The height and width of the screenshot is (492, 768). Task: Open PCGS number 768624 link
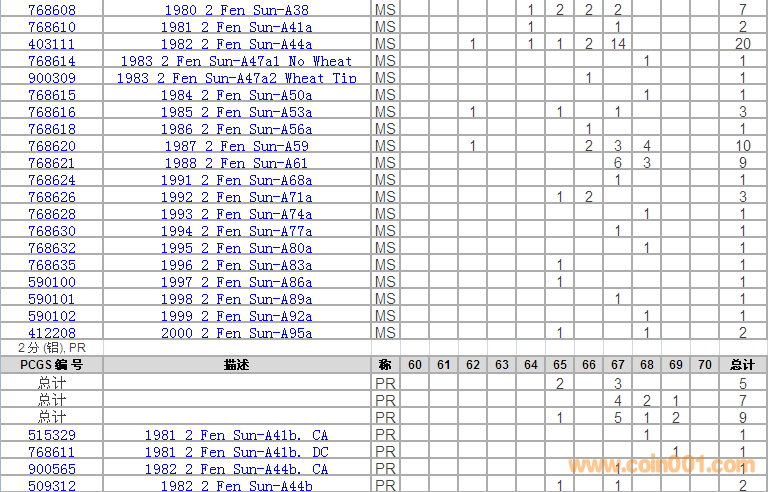pyautogui.click(x=51, y=180)
